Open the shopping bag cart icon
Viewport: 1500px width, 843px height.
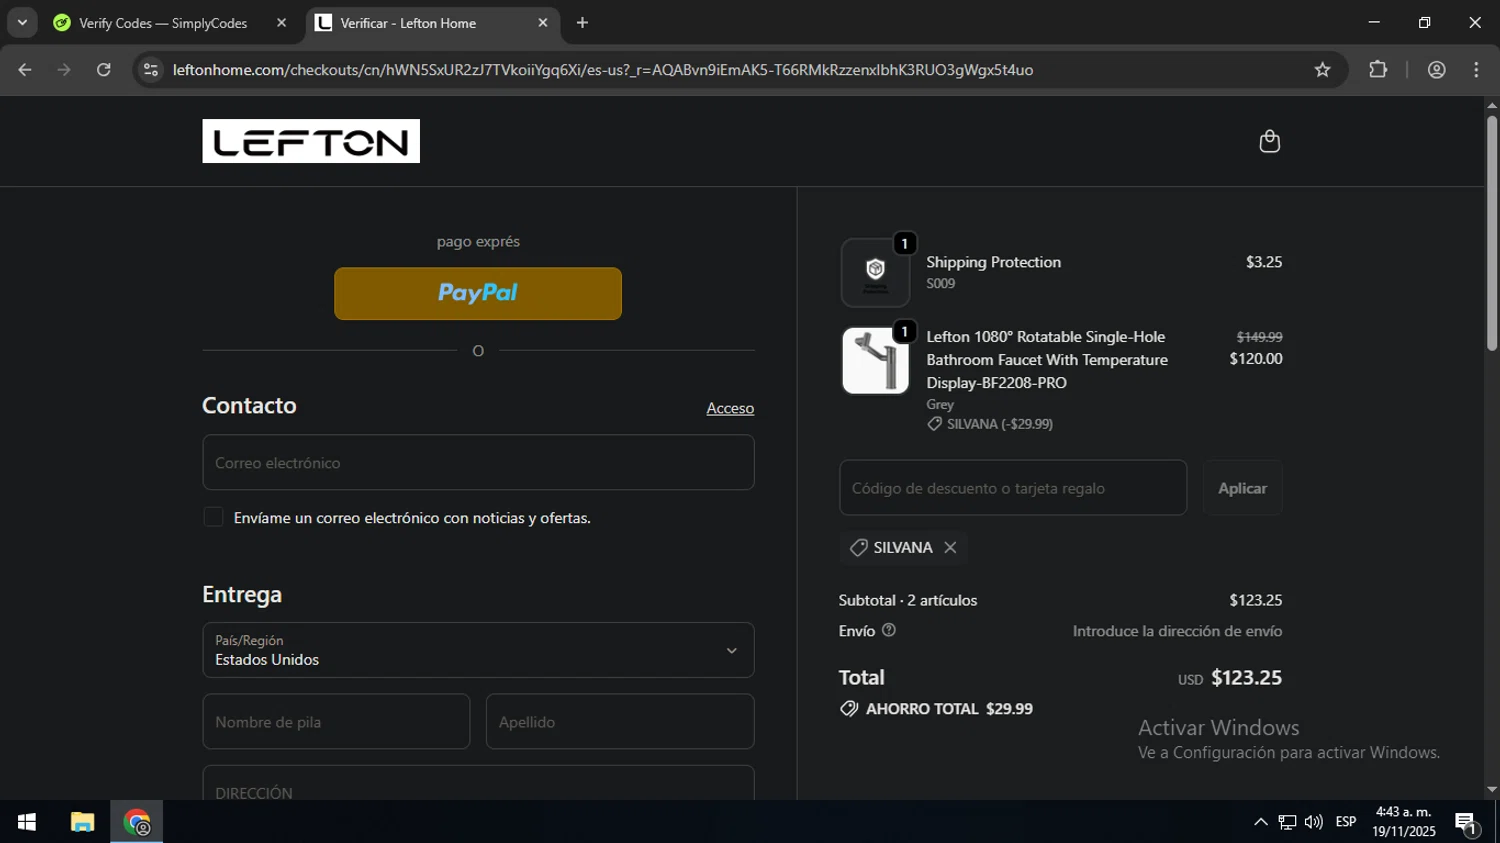[1269, 141]
